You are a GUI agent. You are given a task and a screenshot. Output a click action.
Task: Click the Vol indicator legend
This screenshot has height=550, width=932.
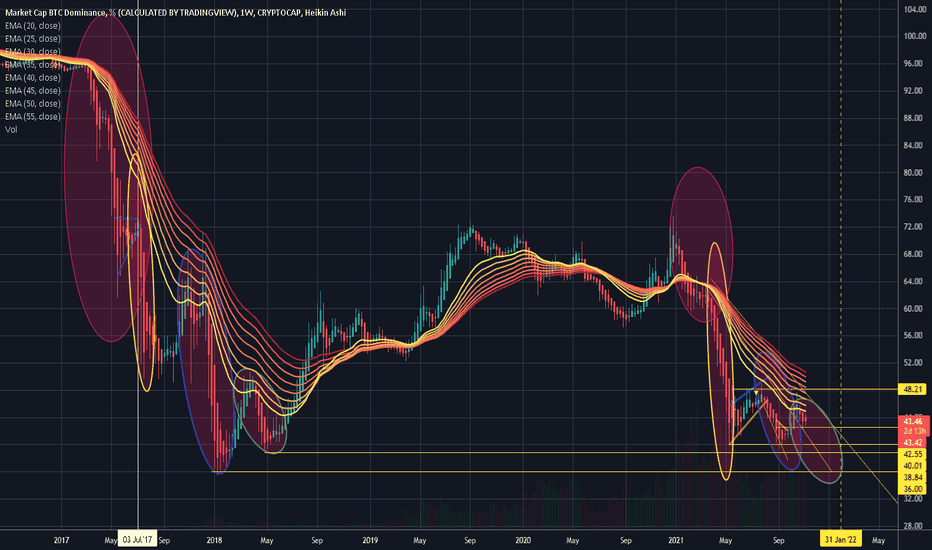pyautogui.click(x=11, y=130)
